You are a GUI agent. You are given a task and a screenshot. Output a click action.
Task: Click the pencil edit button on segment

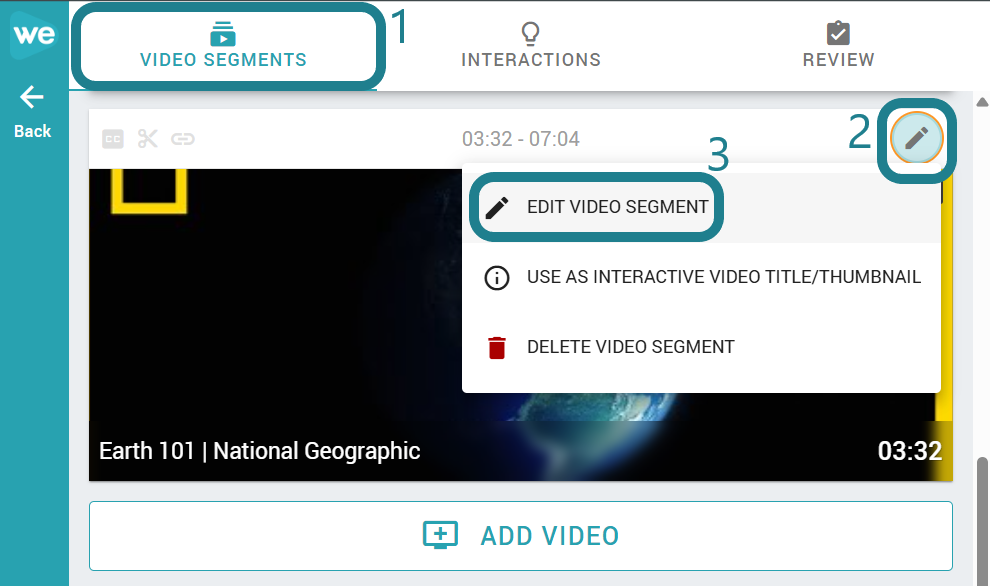coord(917,138)
